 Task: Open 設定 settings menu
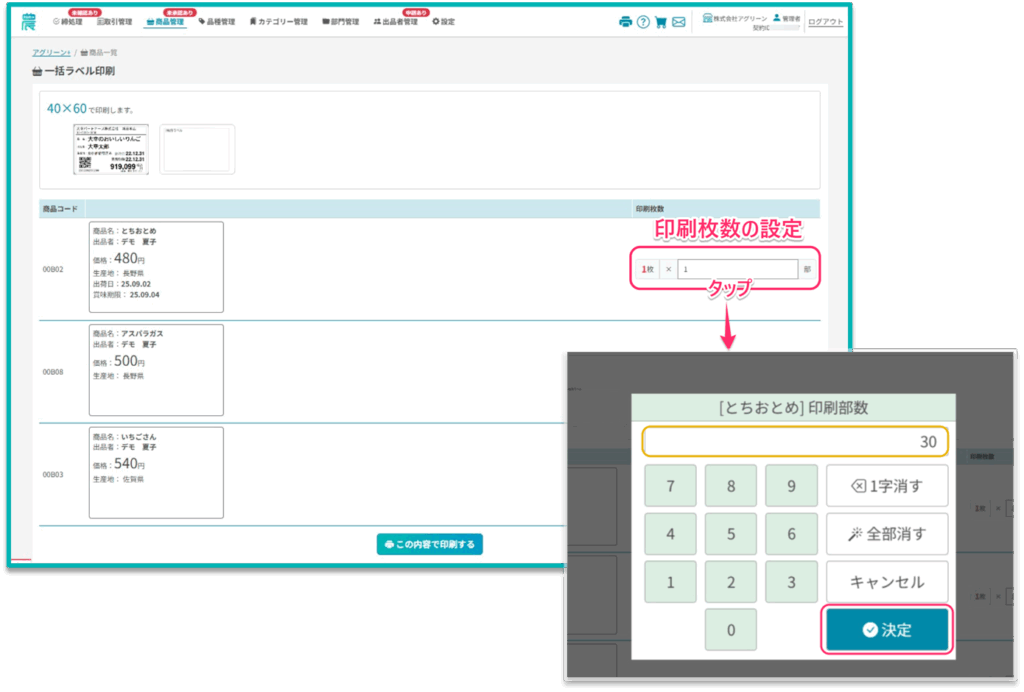443,22
